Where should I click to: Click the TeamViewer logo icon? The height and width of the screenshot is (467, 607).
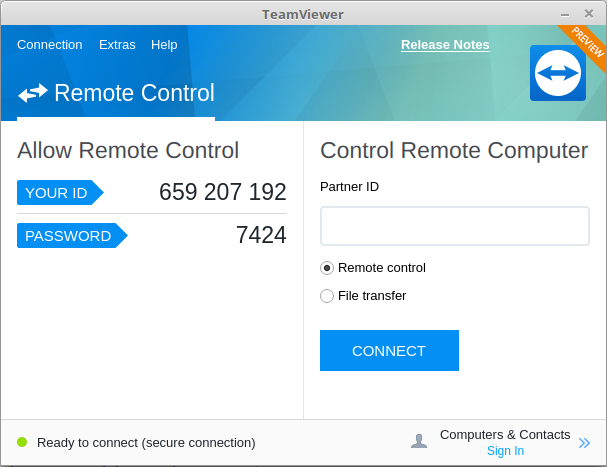tap(557, 73)
